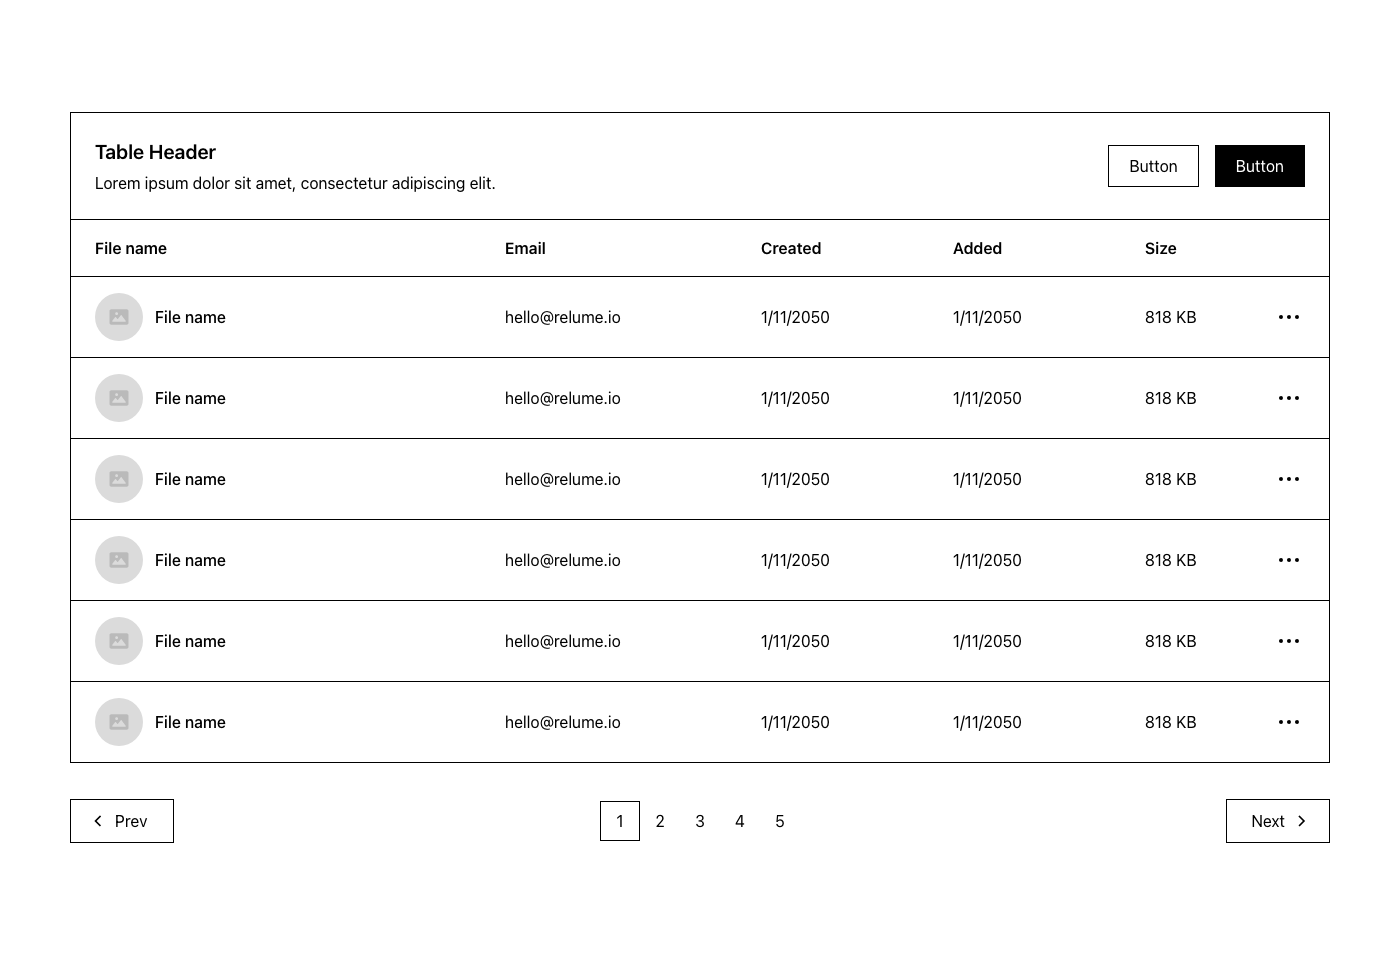
Task: Click the white outlined Button in the table header
Action: (x=1153, y=166)
